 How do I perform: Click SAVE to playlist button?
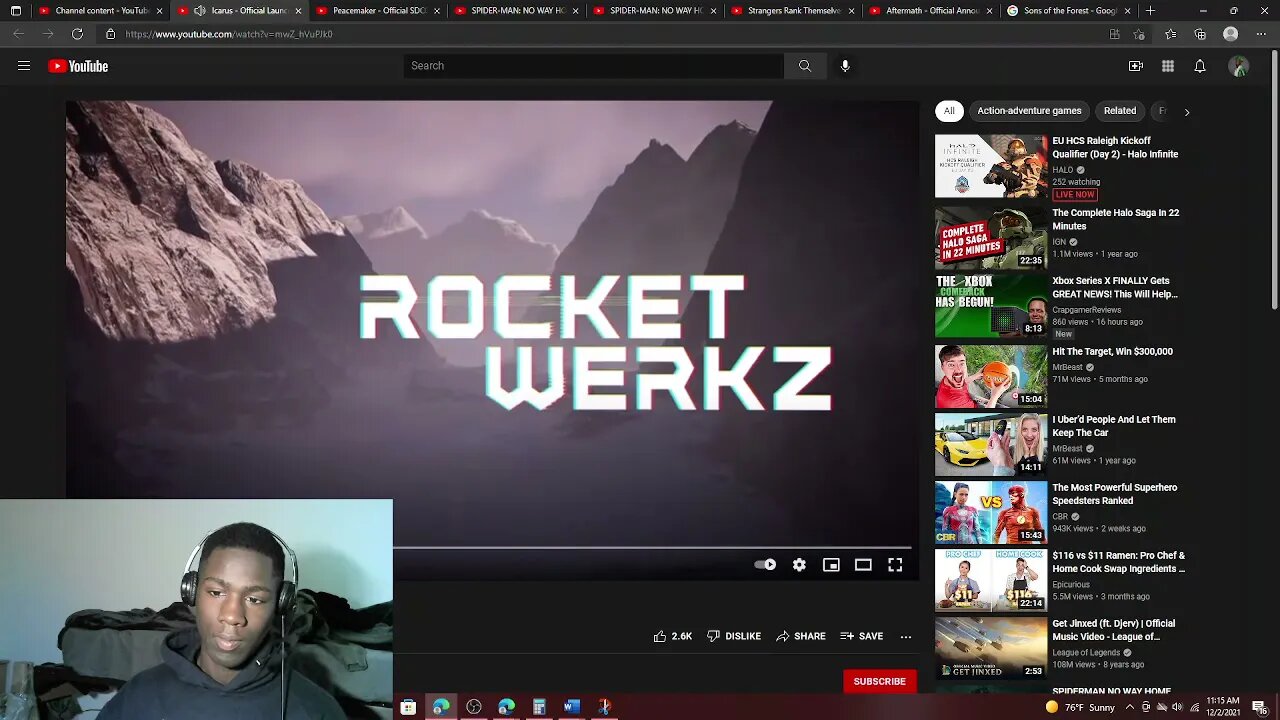pos(862,636)
